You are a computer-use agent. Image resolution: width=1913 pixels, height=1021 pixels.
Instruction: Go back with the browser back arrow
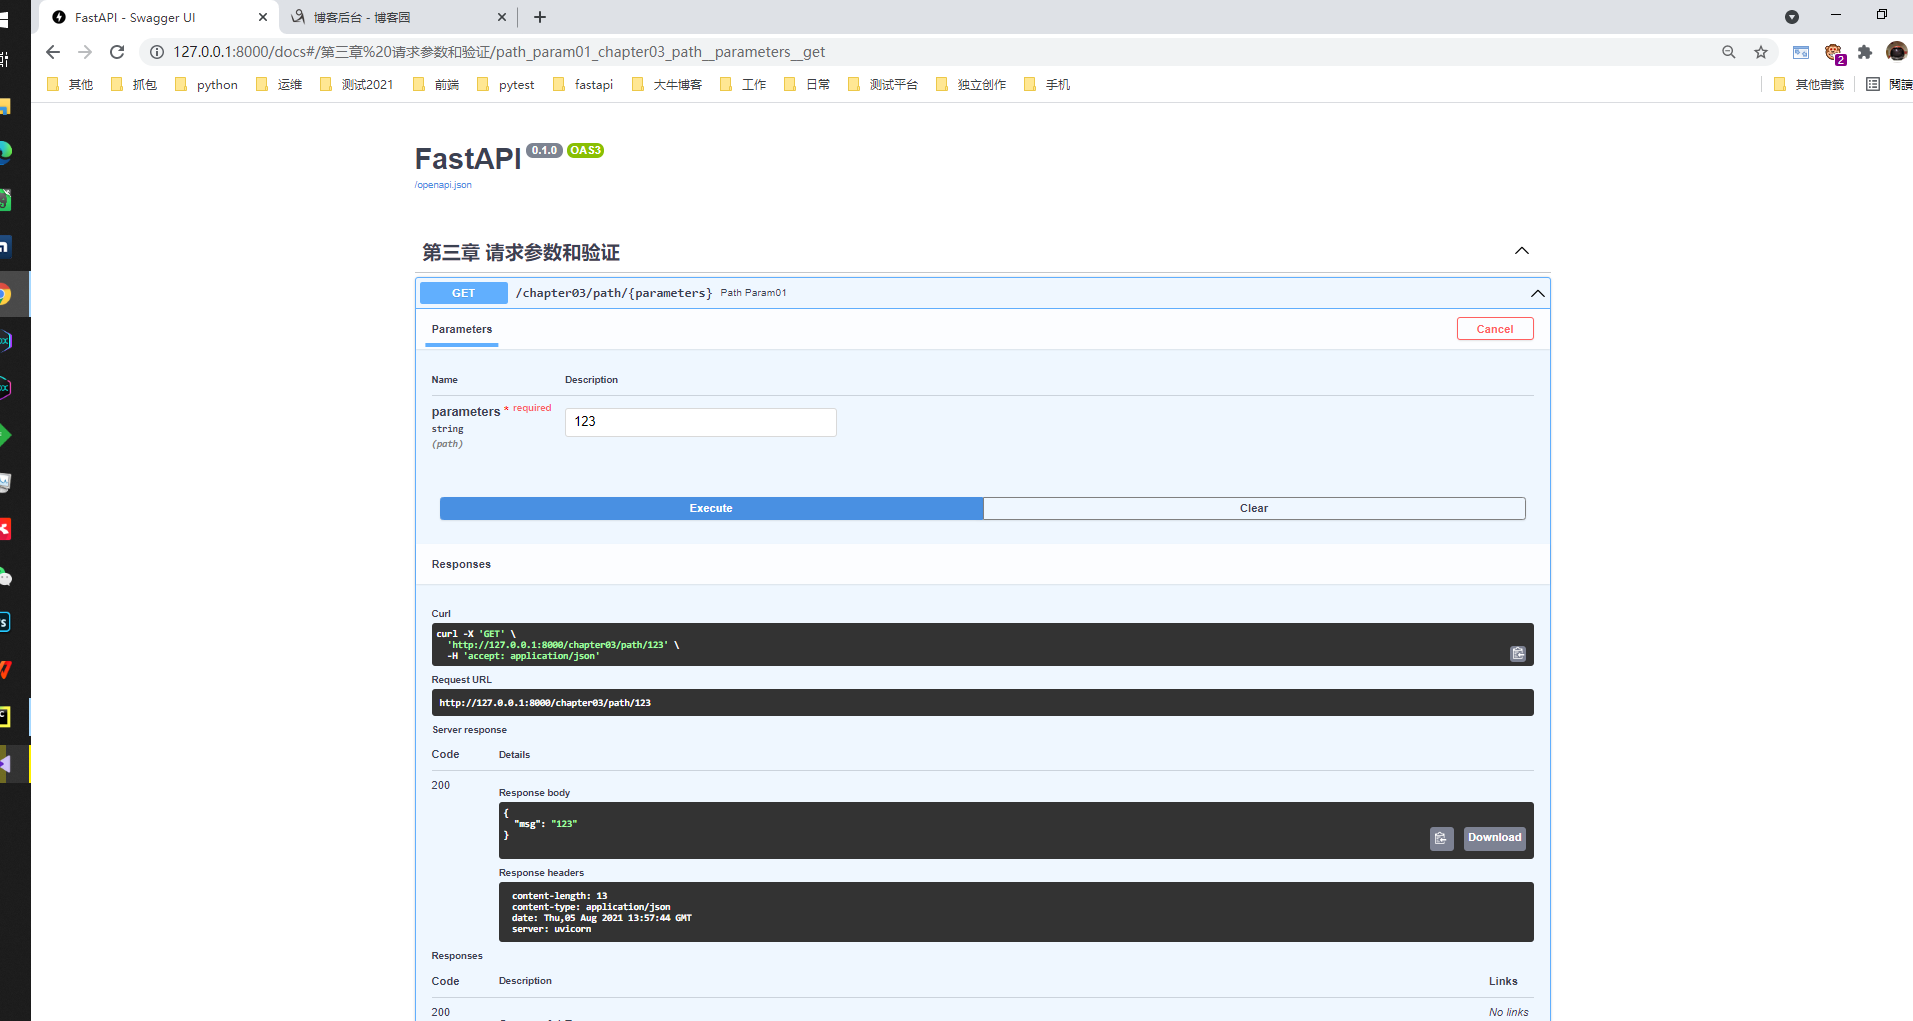[53, 52]
